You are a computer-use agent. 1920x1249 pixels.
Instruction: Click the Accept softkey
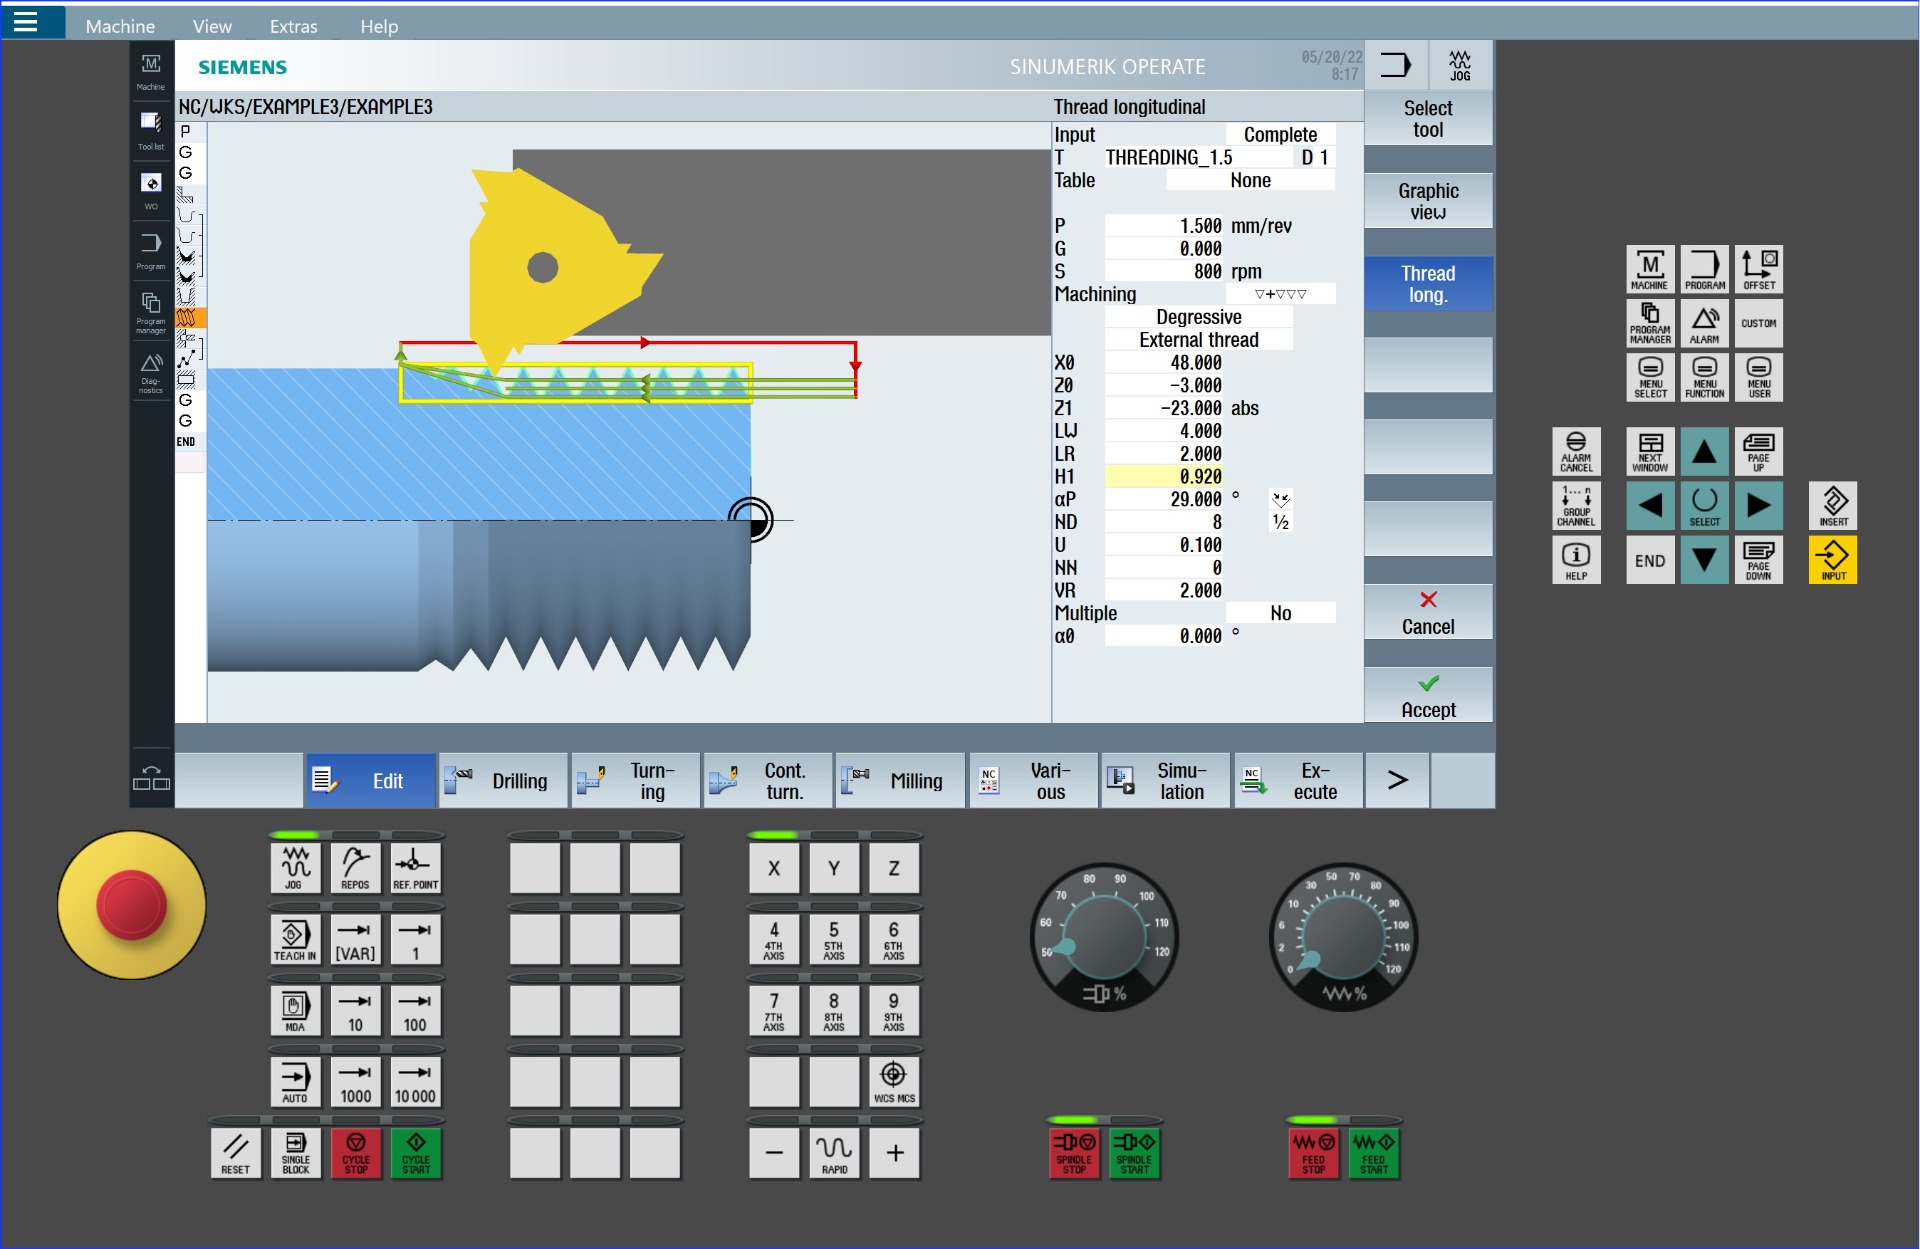pyautogui.click(x=1428, y=696)
